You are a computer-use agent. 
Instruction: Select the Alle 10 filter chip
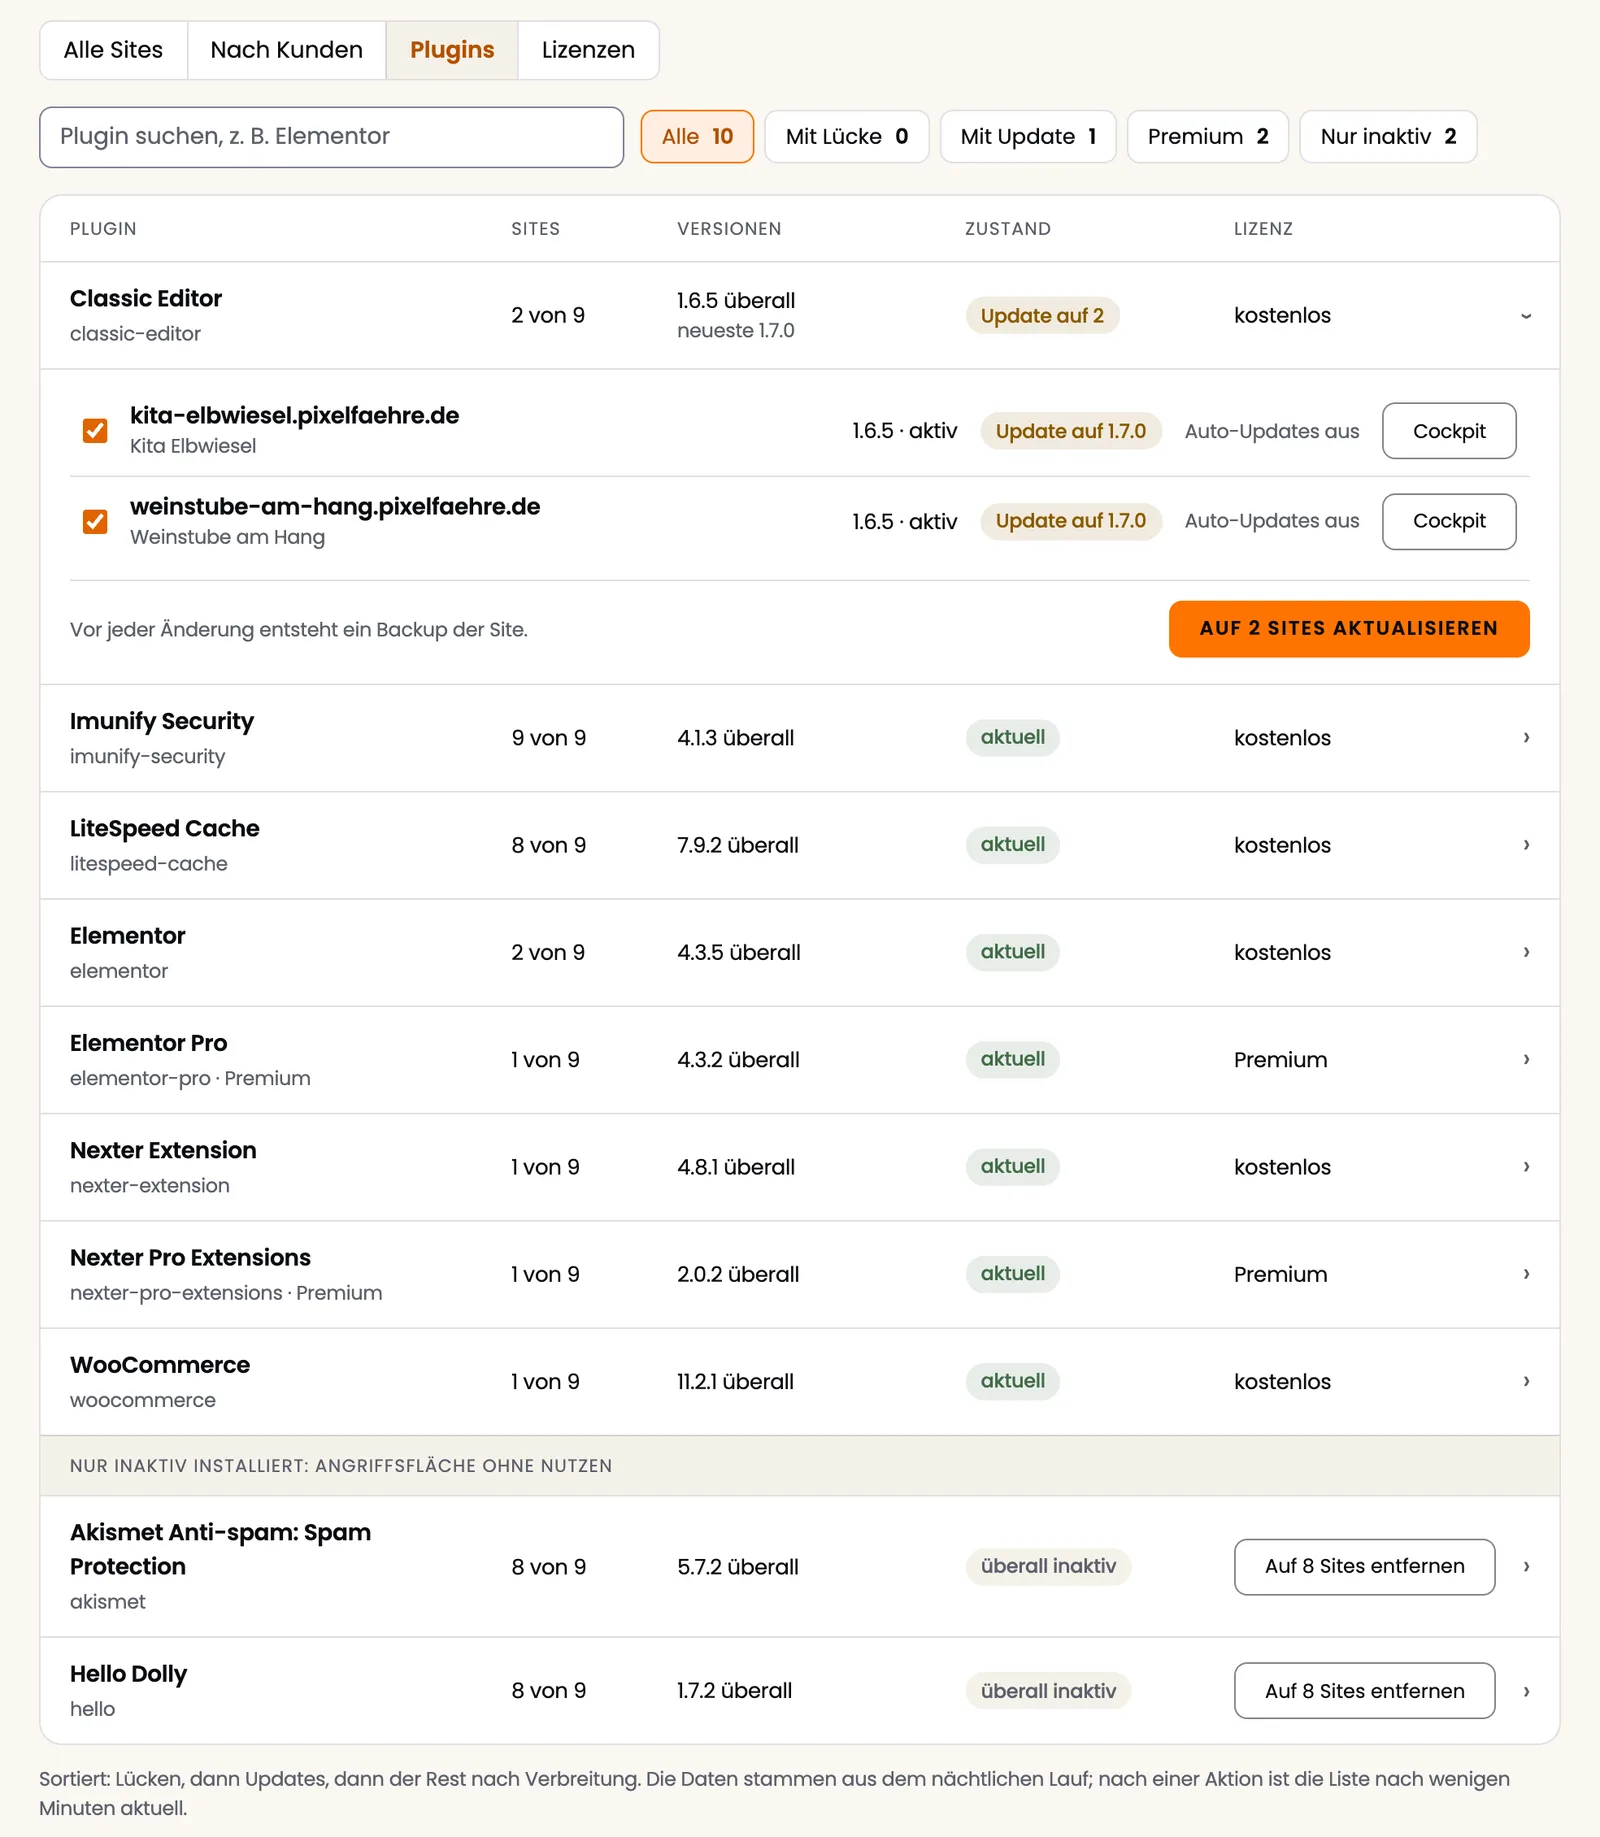(x=697, y=136)
